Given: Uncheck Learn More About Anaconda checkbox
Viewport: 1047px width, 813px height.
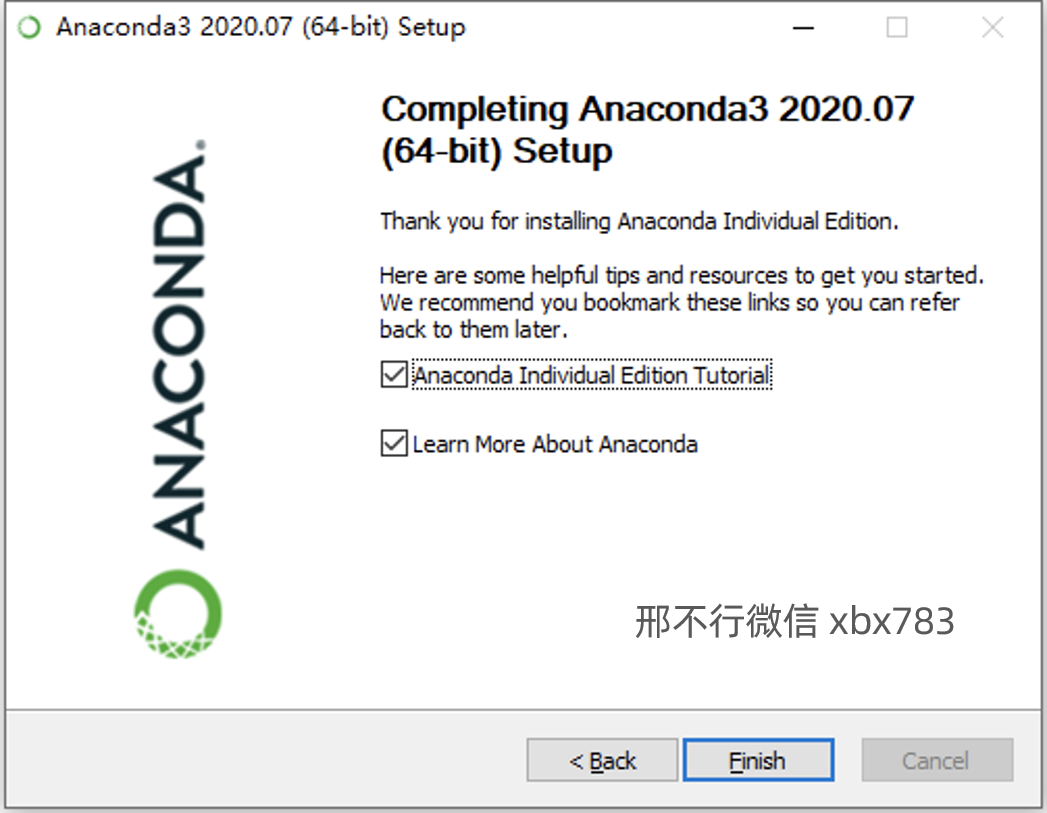Looking at the screenshot, I should [394, 443].
